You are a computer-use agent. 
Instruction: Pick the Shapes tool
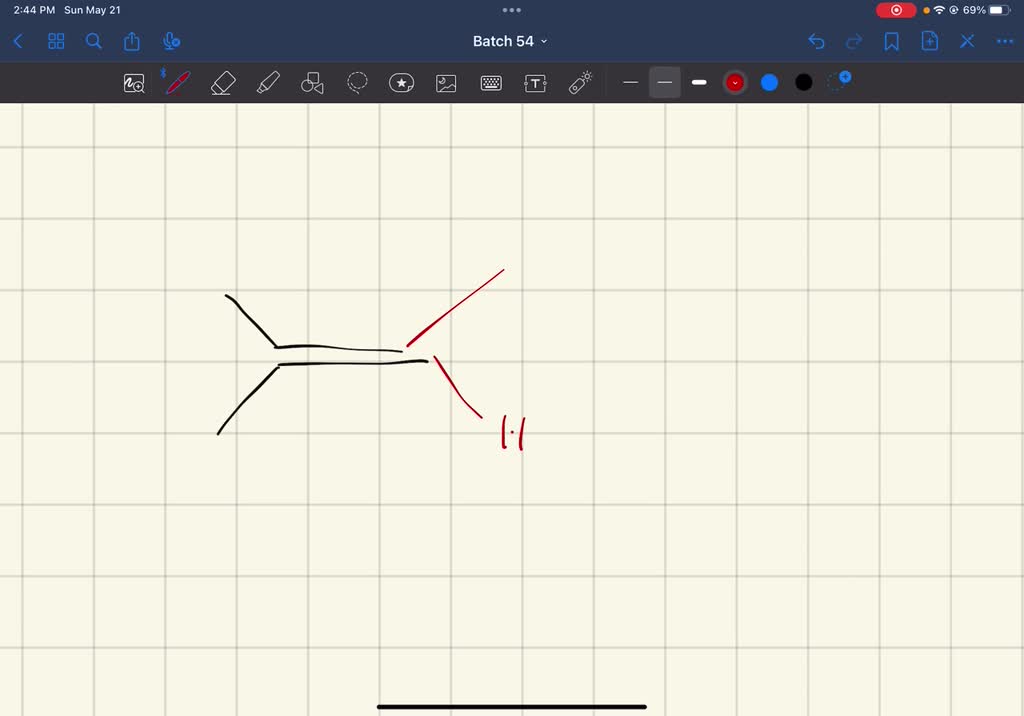pos(311,82)
